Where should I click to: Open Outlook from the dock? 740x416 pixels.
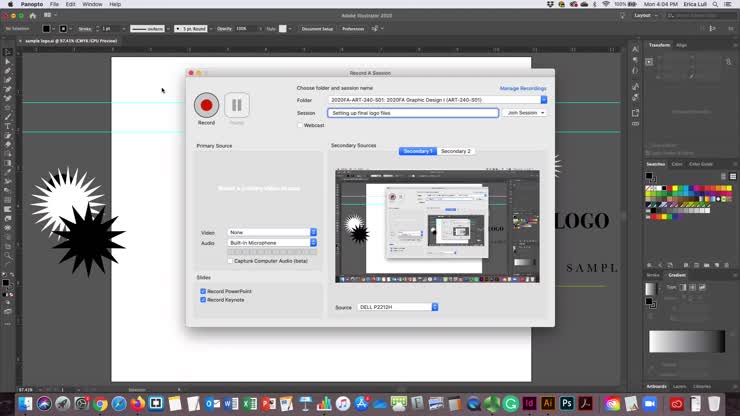212,404
